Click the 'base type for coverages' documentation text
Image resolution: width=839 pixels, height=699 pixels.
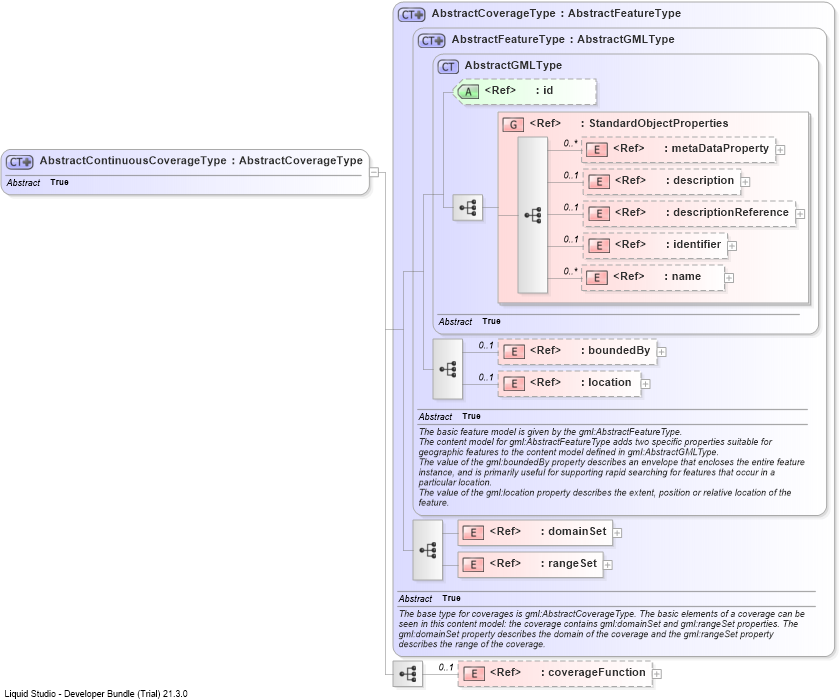click(x=601, y=629)
